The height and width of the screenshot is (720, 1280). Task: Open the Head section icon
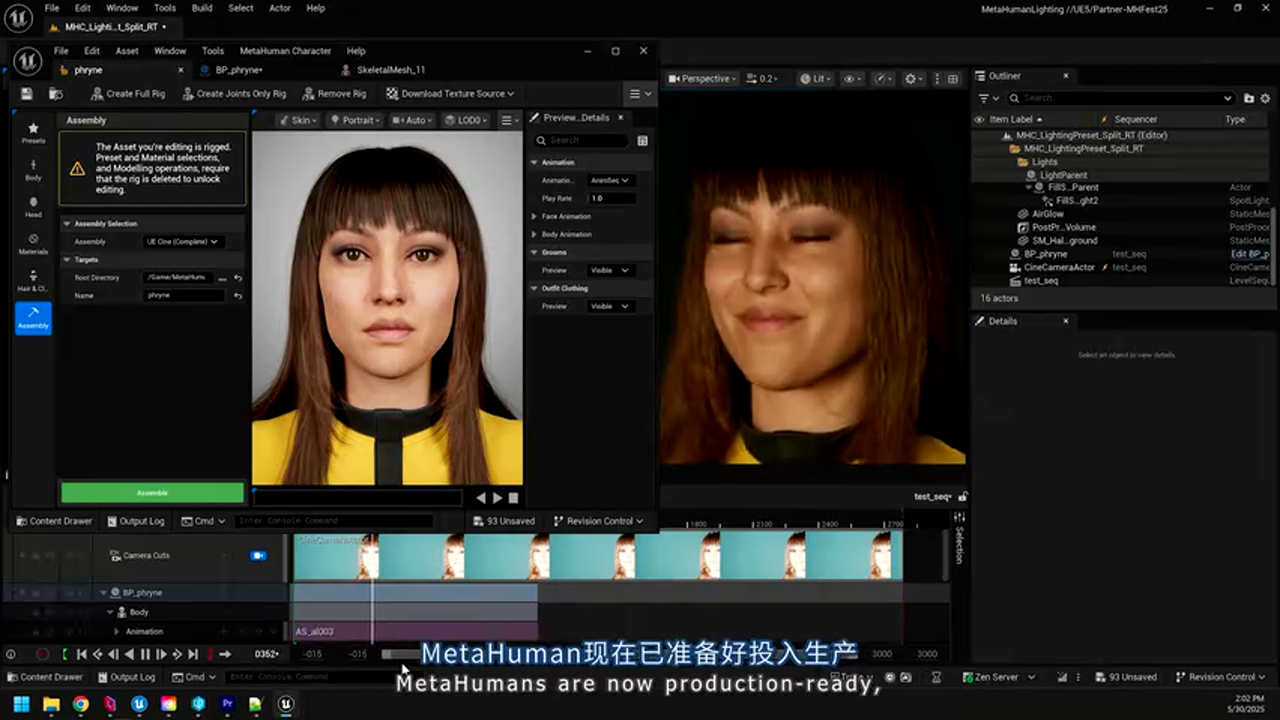(x=33, y=206)
